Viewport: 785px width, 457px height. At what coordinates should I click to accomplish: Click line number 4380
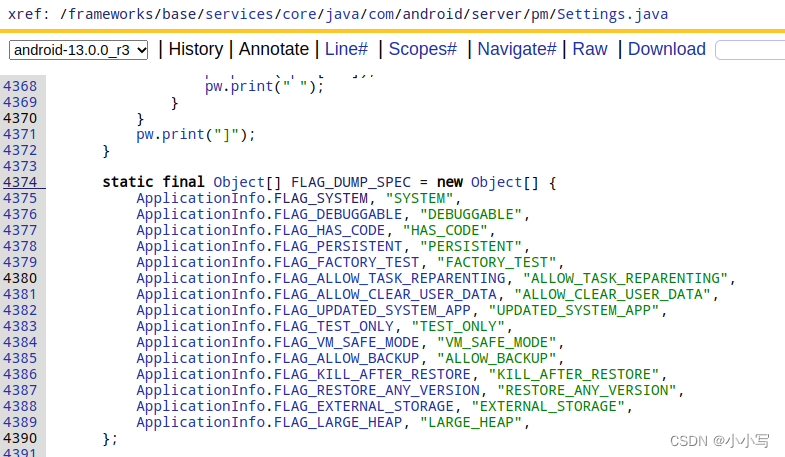(x=20, y=278)
